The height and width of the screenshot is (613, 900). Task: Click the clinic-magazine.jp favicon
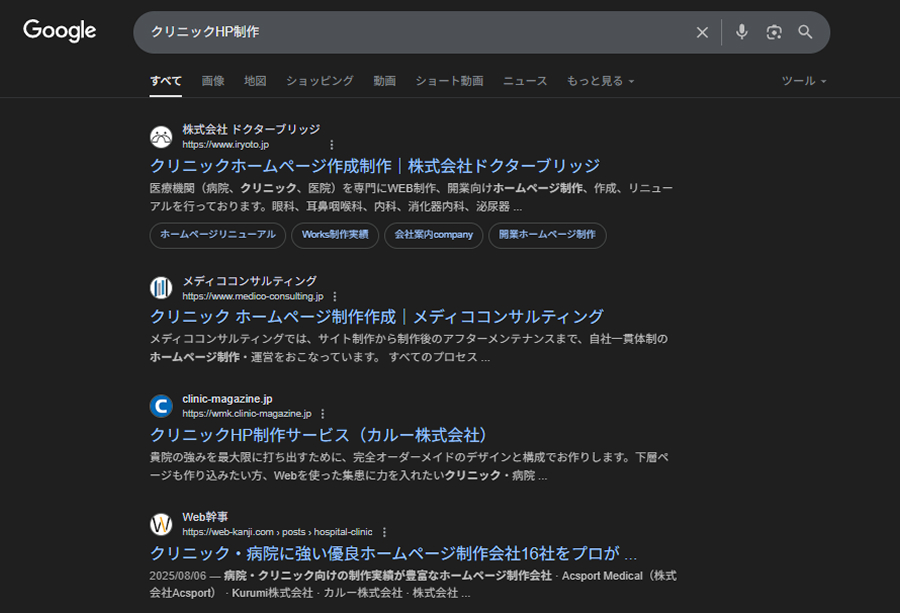coord(160,405)
